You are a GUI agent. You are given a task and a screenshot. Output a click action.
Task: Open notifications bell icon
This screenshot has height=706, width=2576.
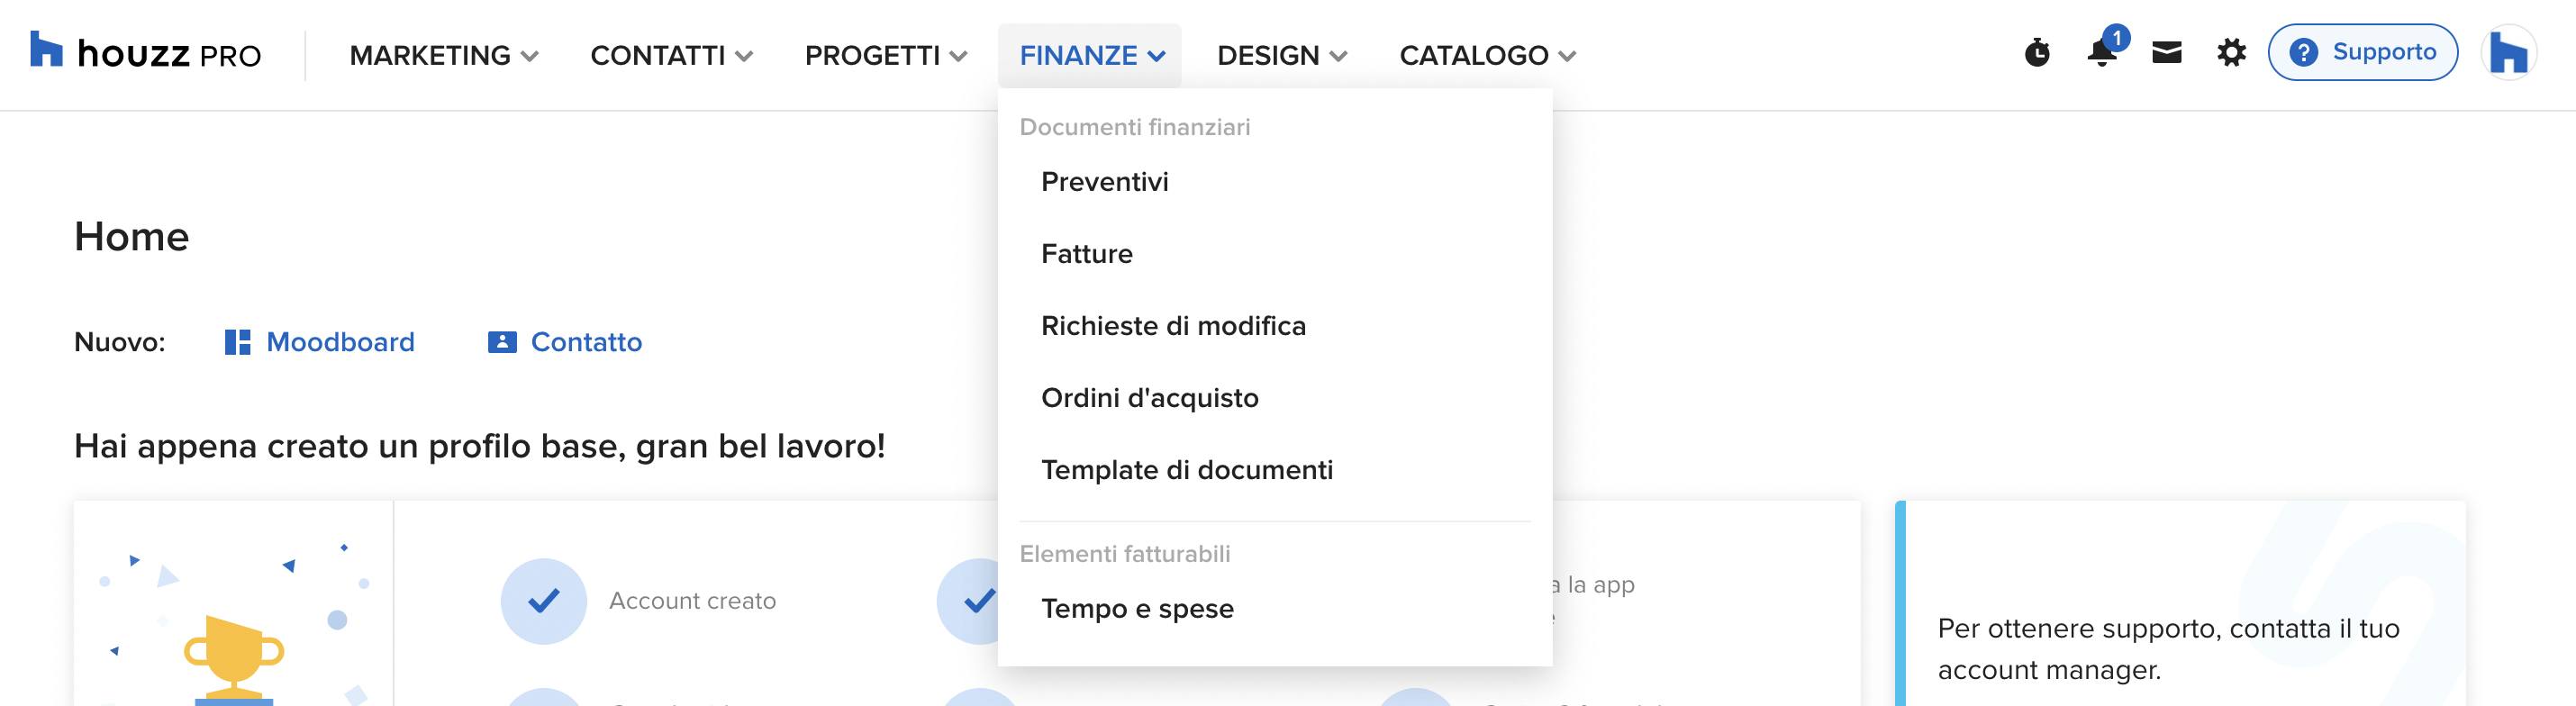point(2103,50)
